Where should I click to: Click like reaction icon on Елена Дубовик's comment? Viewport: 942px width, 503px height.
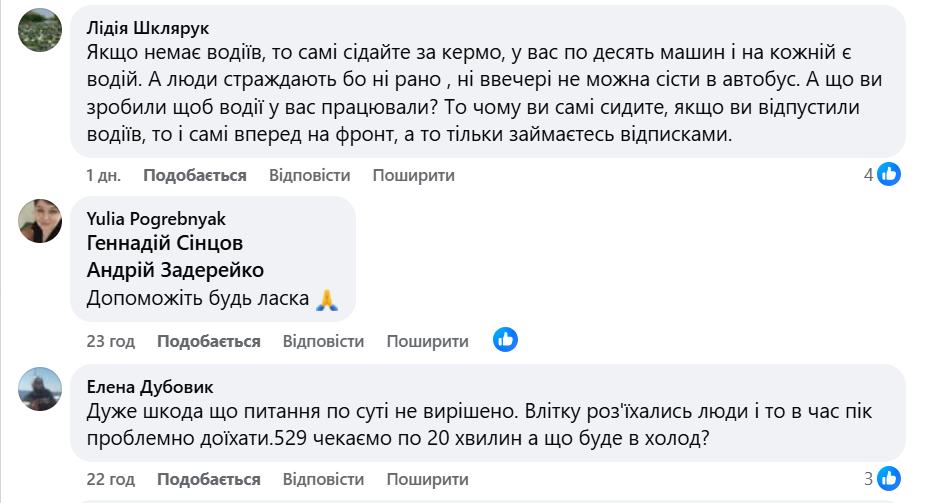coord(889,477)
